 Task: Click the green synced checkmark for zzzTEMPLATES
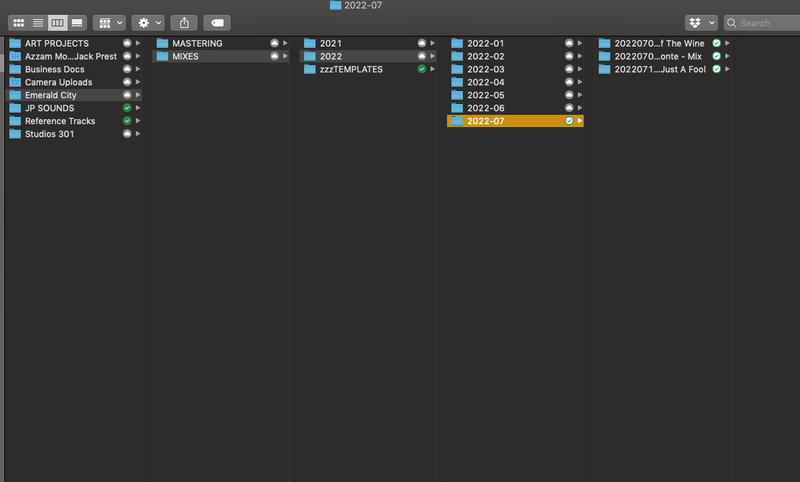point(422,69)
